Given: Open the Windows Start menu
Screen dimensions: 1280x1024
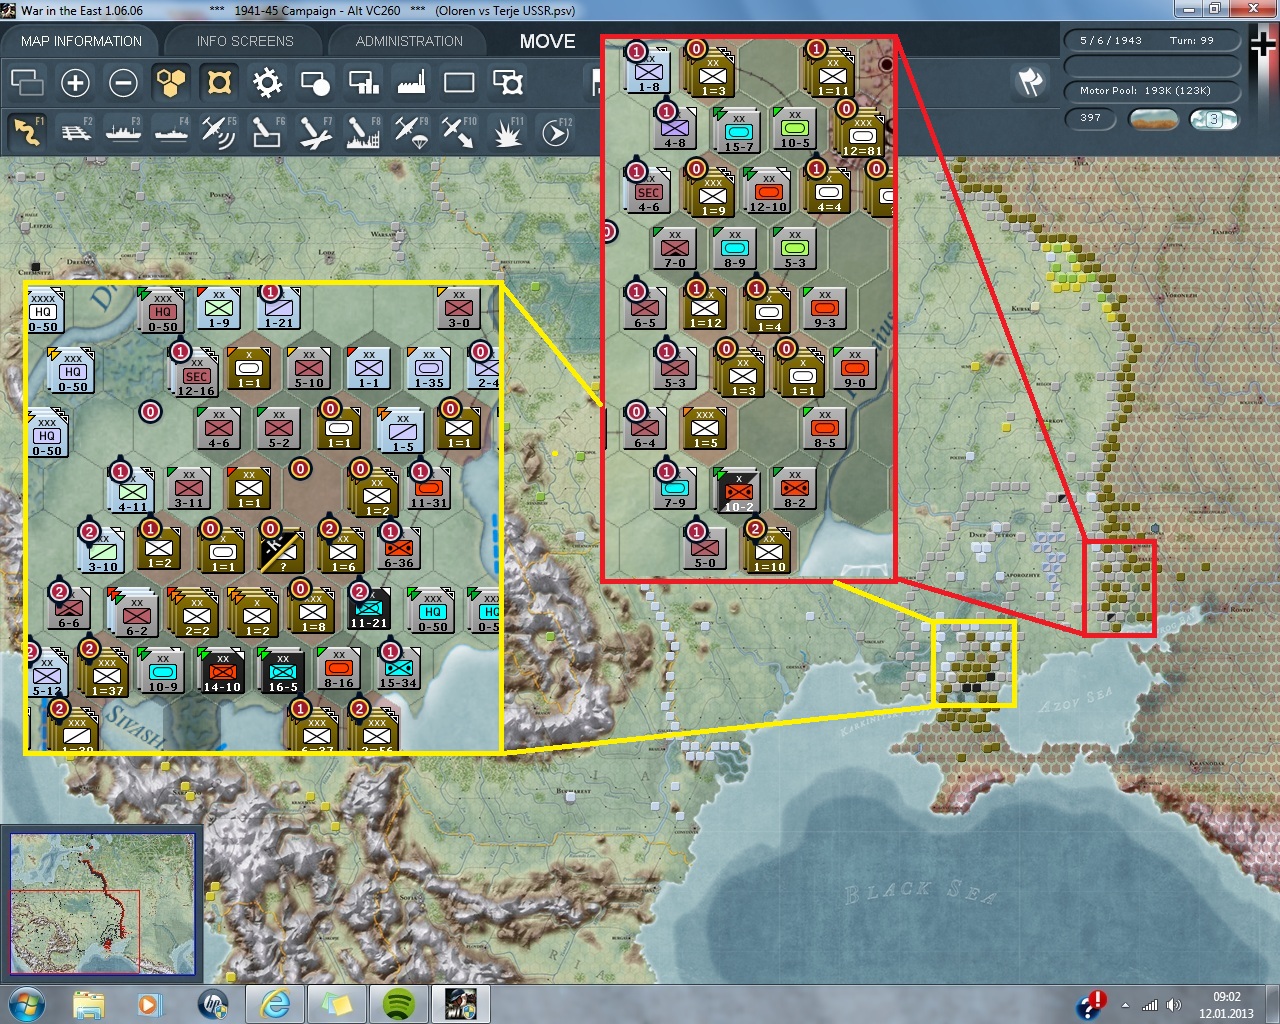Looking at the screenshot, I should [26, 1004].
